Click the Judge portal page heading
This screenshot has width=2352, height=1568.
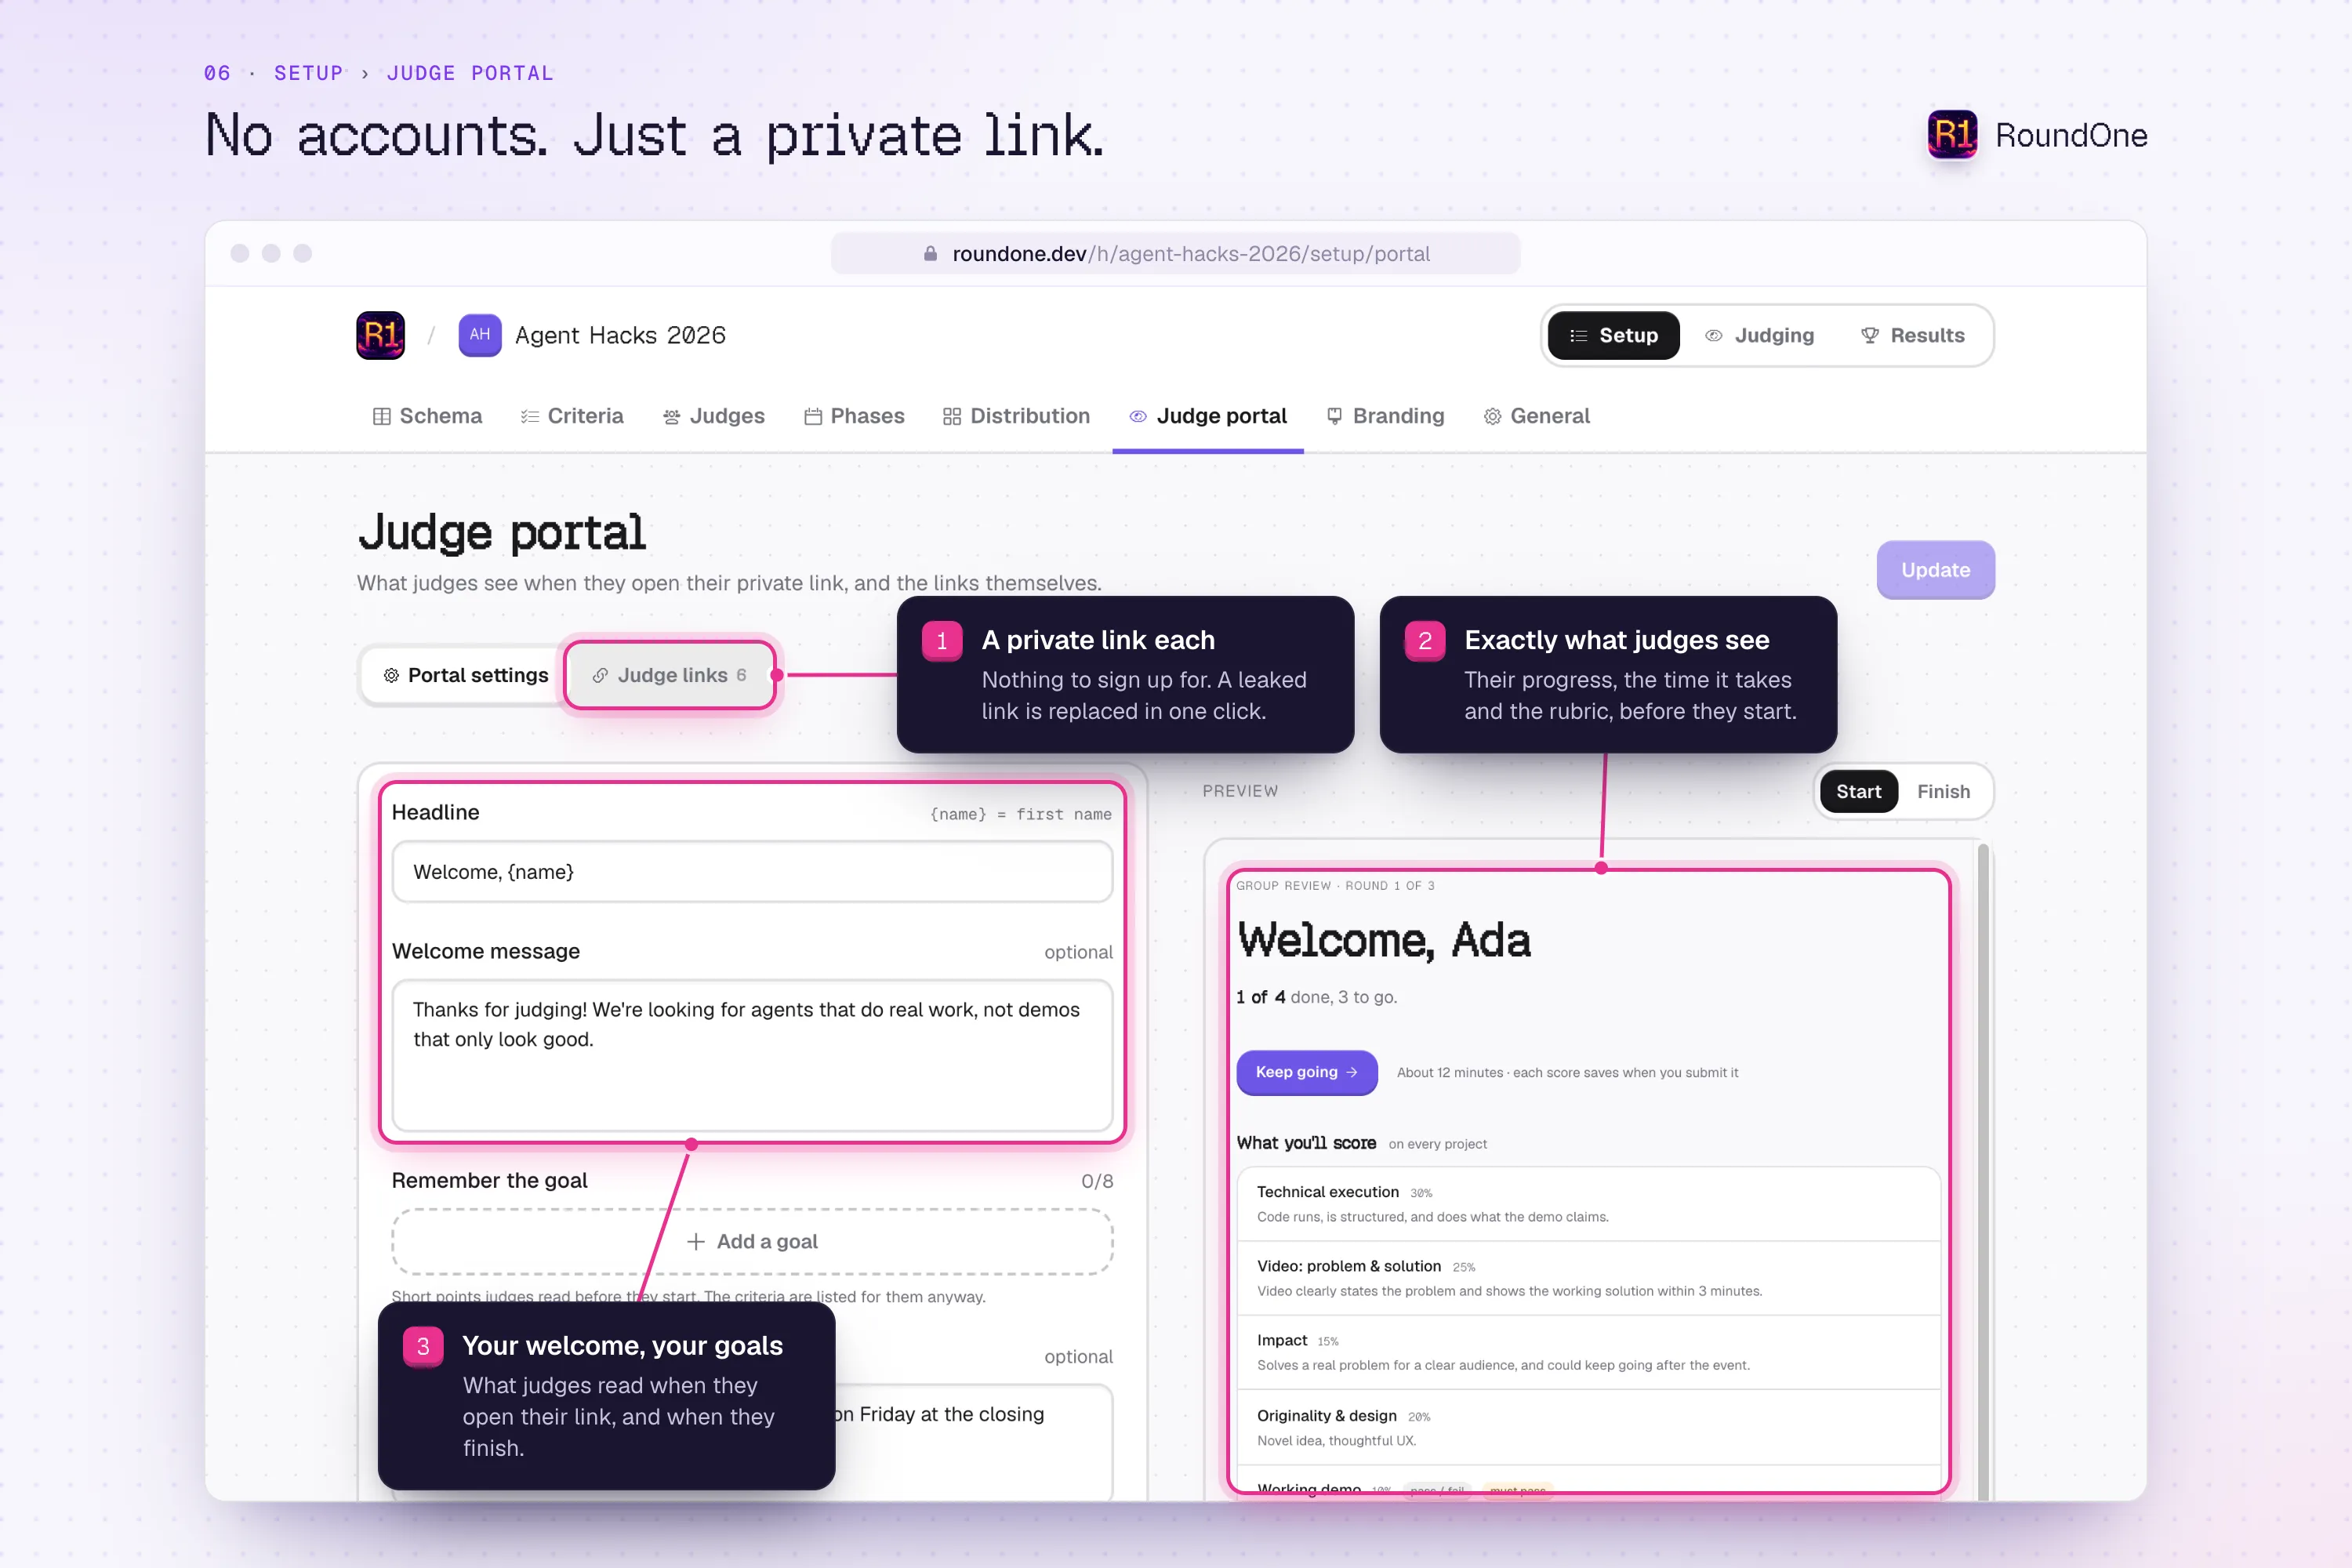click(502, 533)
